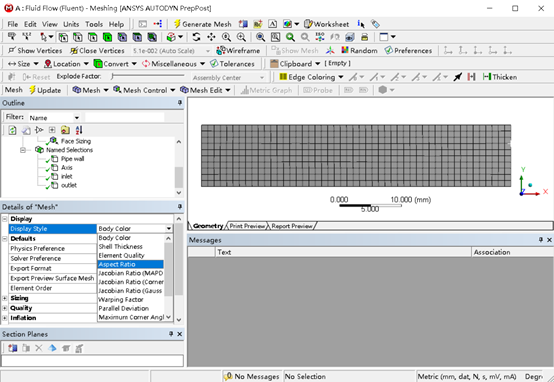Select the outlet named selection
This screenshot has width=554, height=382.
coord(69,185)
